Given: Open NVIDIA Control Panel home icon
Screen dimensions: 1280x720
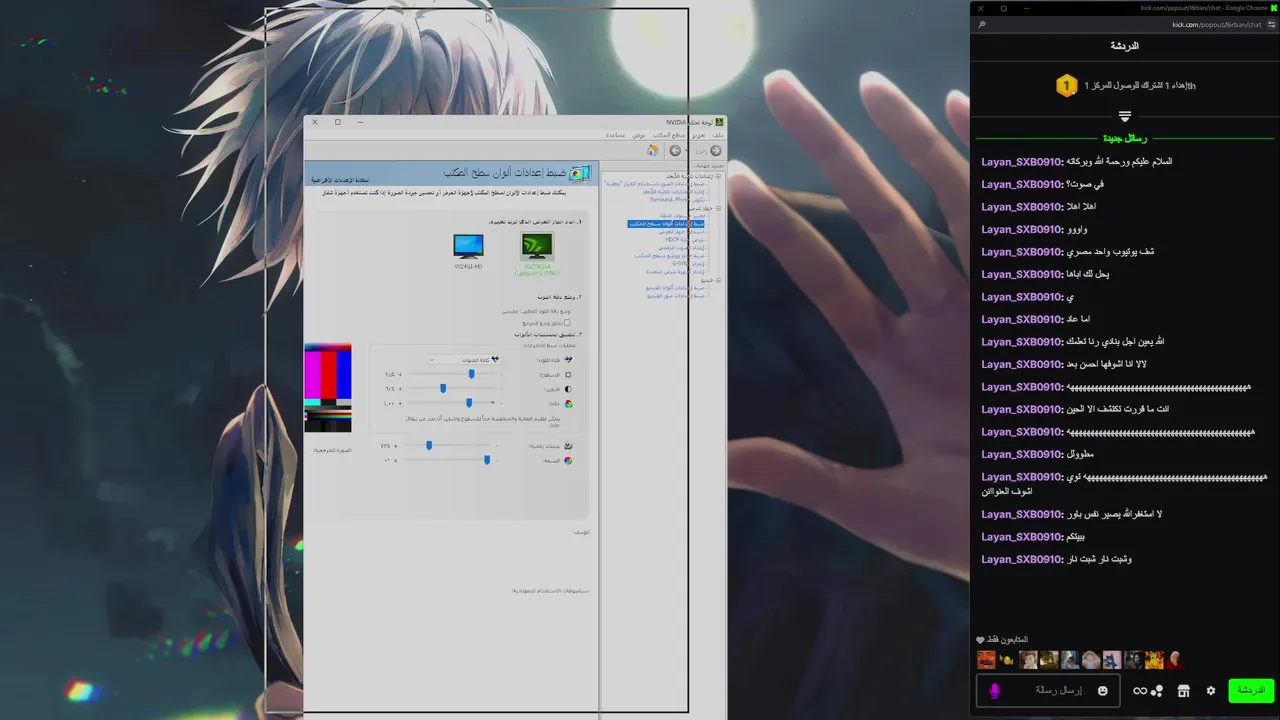Looking at the screenshot, I should click(x=653, y=150).
